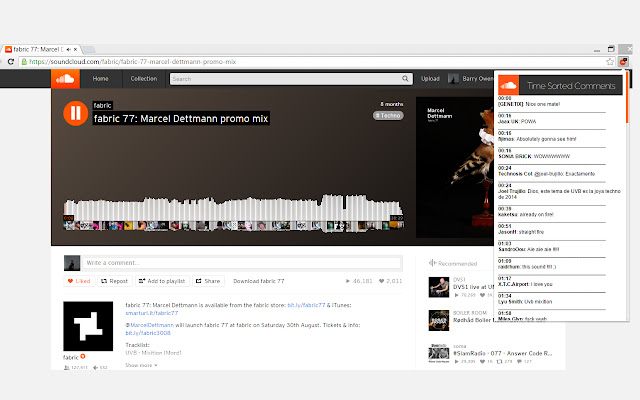640x400 pixels.
Task: Open the bit.ly/fabric77 link
Action: pyautogui.click(x=306, y=305)
